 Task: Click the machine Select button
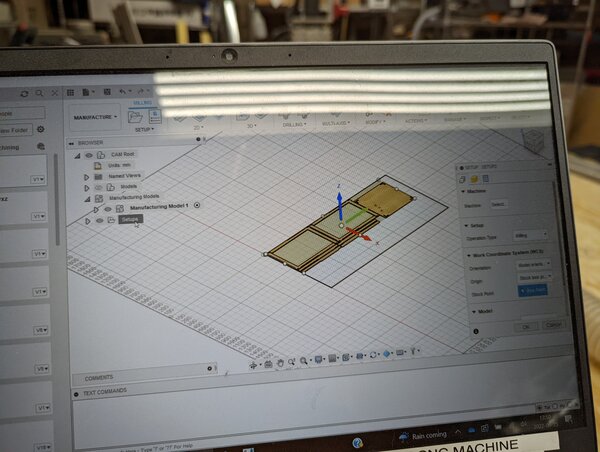pyautogui.click(x=498, y=204)
